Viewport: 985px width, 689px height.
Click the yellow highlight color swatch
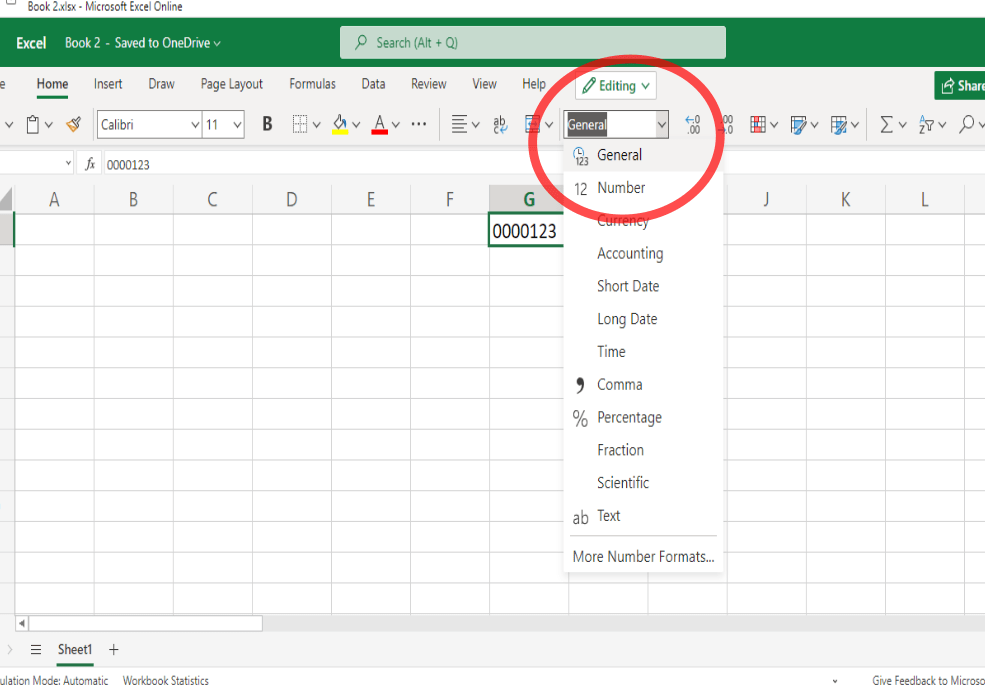340,131
